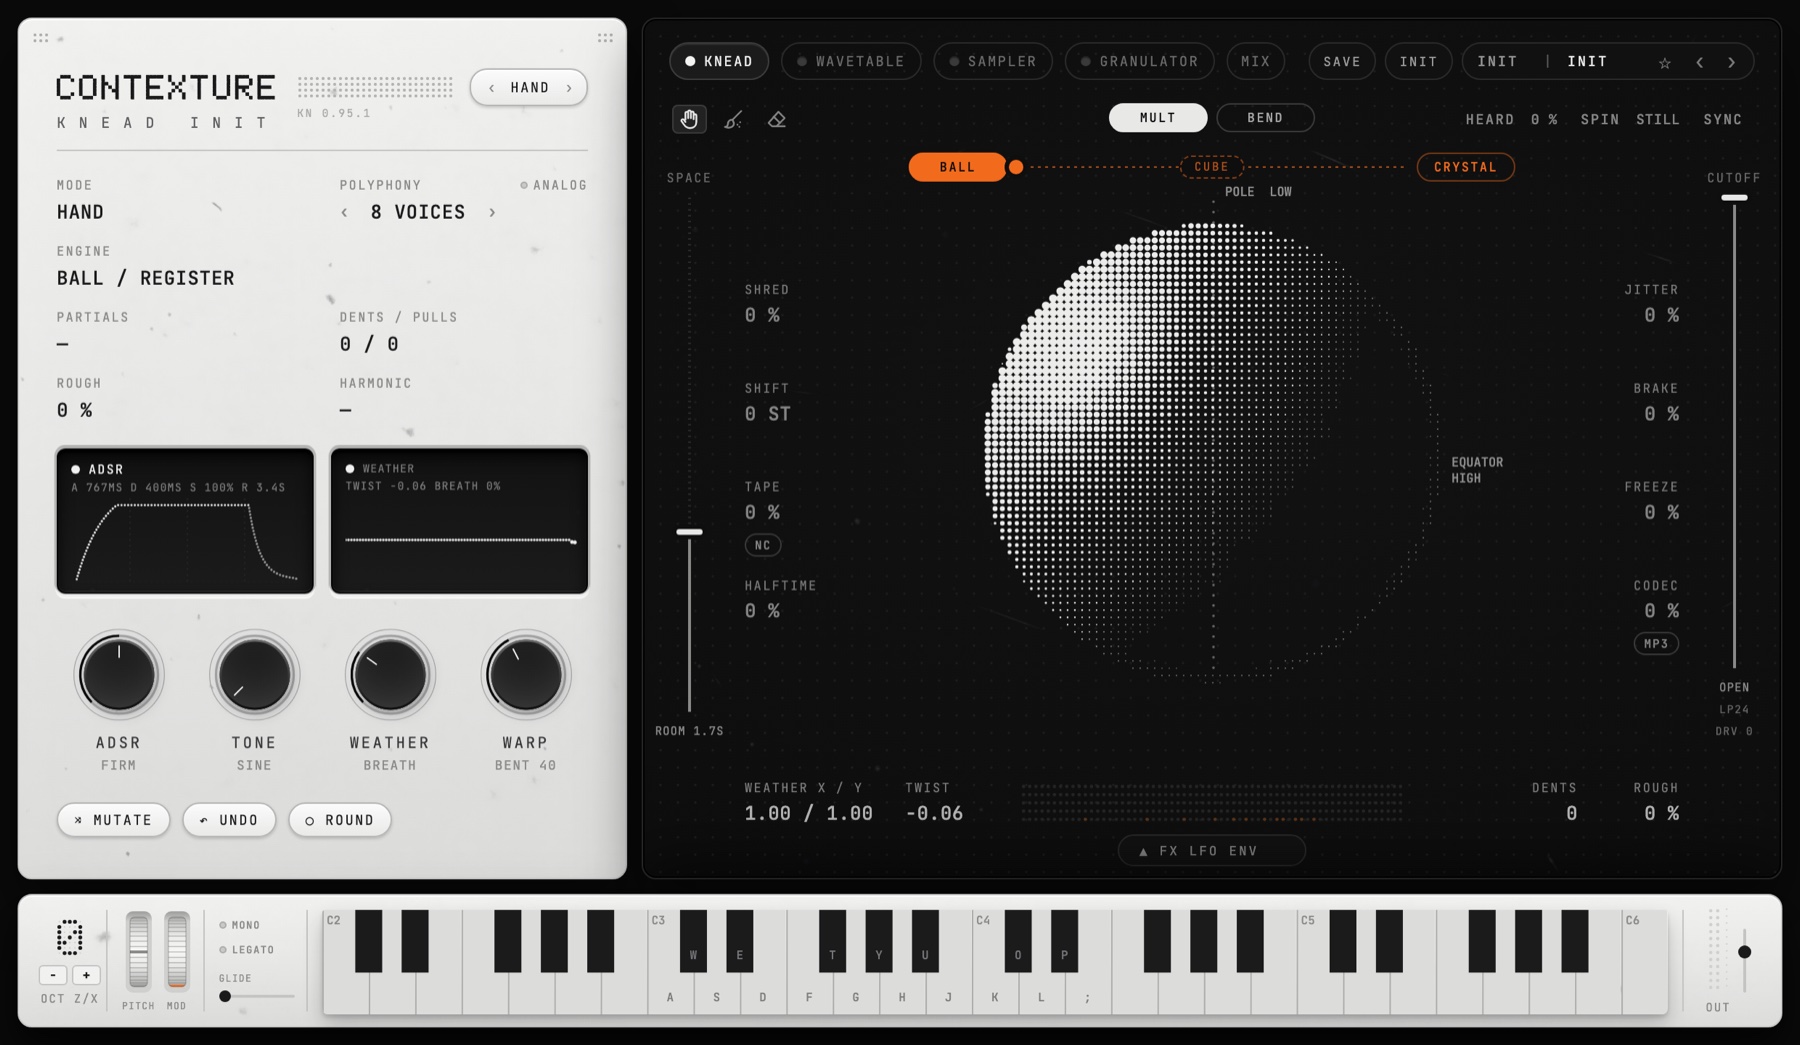The height and width of the screenshot is (1045, 1800).
Task: Click the INIT button next to SAVE
Action: (1418, 61)
